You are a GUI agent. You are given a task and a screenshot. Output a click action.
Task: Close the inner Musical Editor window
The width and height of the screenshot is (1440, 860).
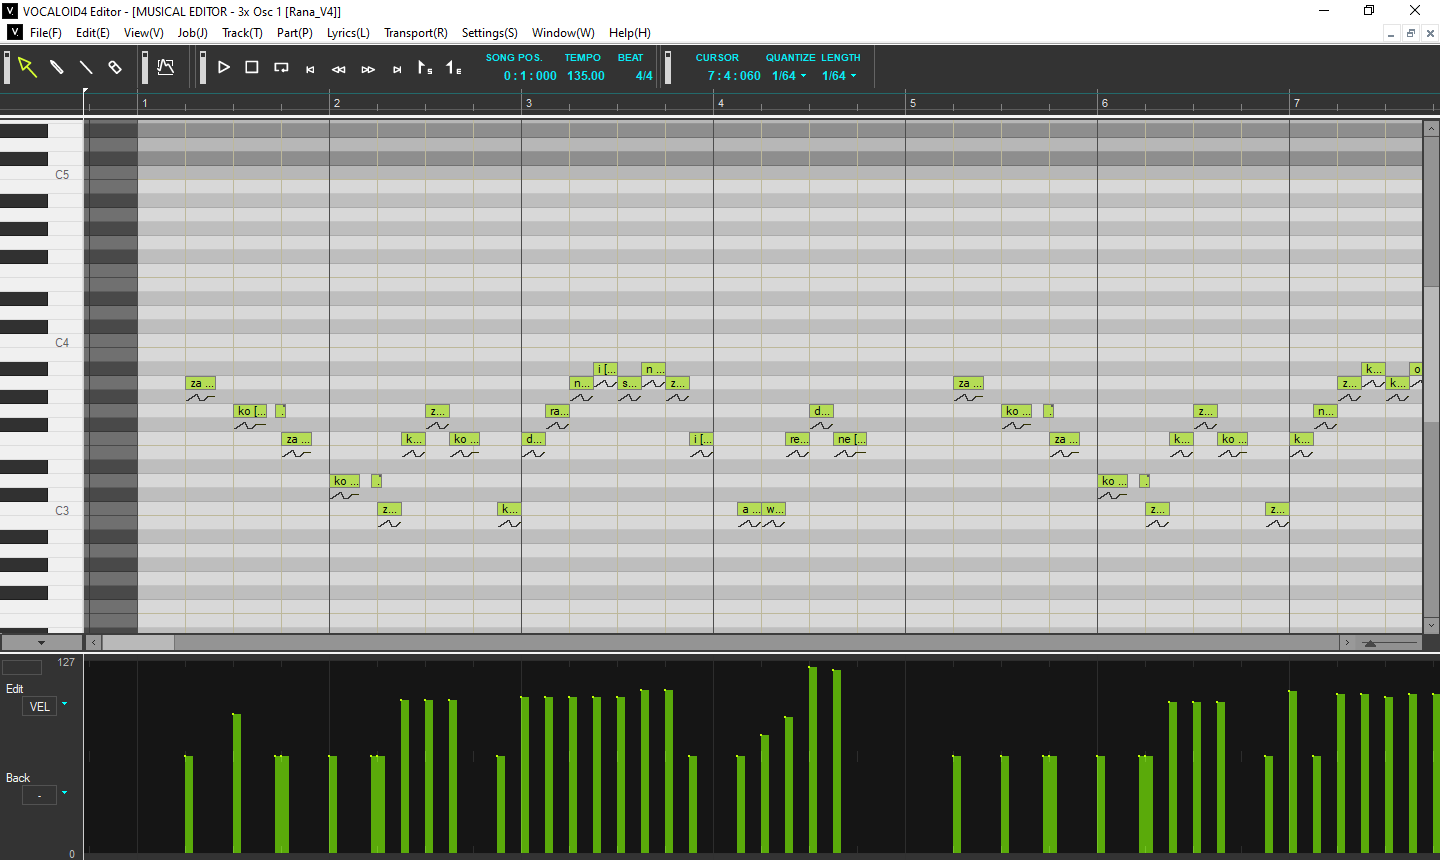pyautogui.click(x=1430, y=33)
